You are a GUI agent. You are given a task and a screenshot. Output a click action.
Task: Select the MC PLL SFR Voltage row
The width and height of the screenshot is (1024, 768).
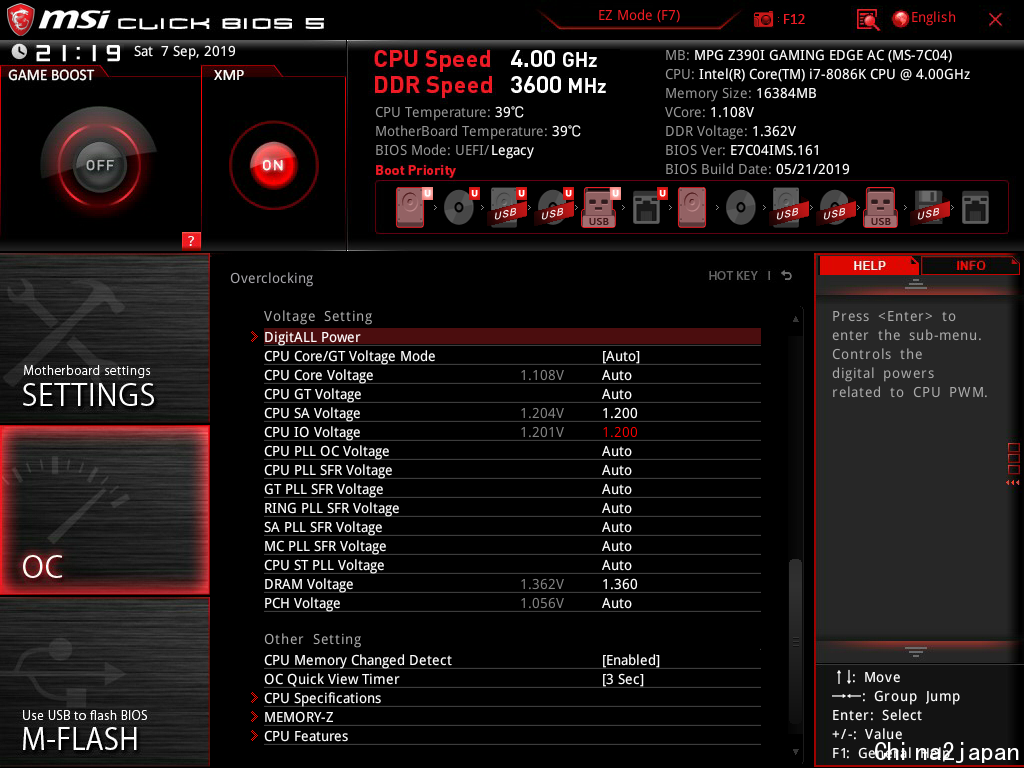click(512, 545)
